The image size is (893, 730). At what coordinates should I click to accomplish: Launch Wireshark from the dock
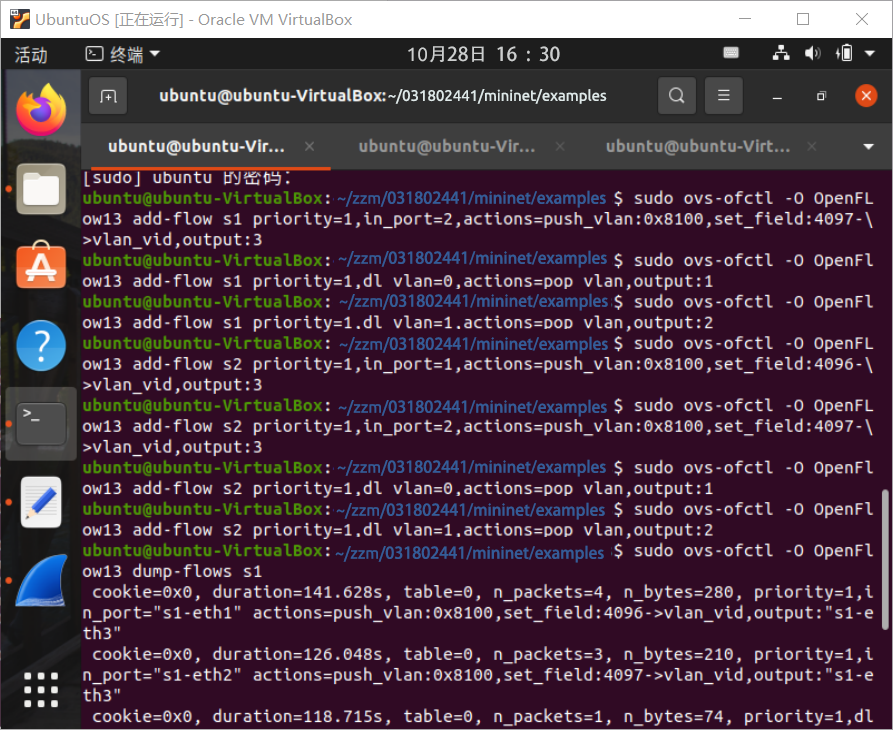(41, 580)
